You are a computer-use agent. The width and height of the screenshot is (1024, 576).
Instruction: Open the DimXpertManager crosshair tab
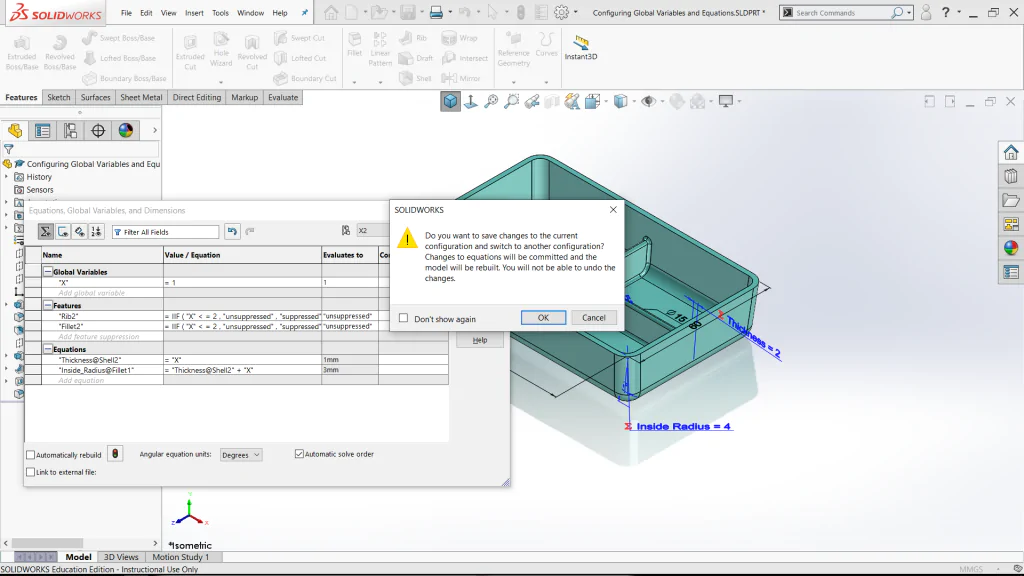98,131
